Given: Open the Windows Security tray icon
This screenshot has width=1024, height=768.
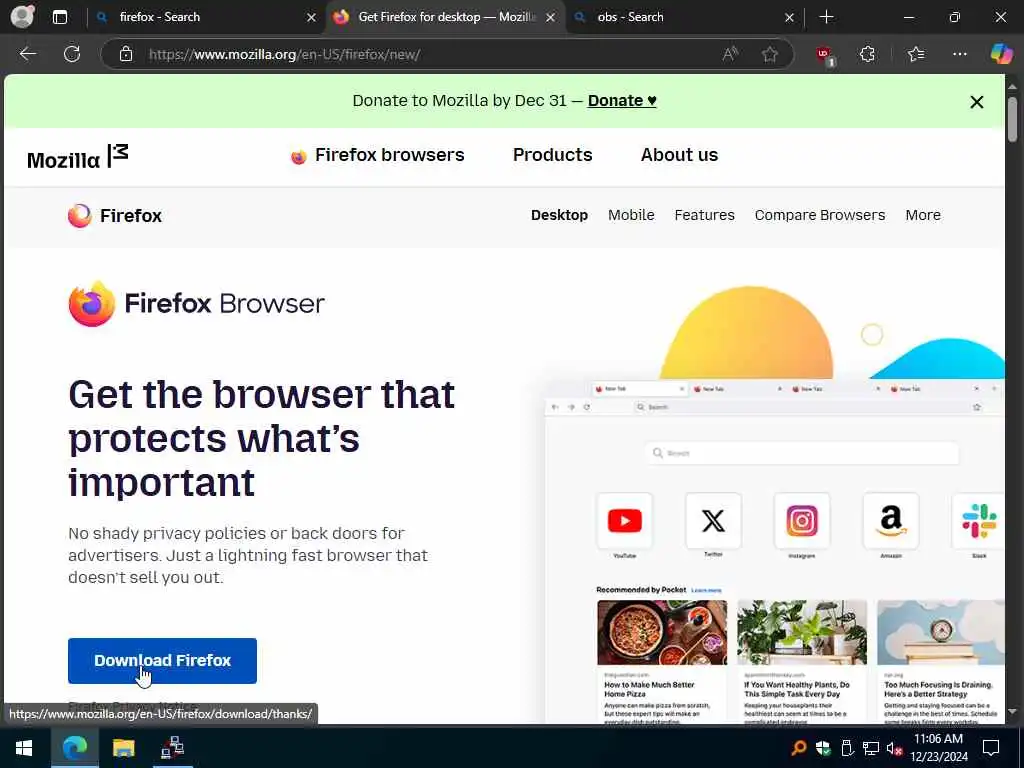Looking at the screenshot, I should click(x=823, y=748).
